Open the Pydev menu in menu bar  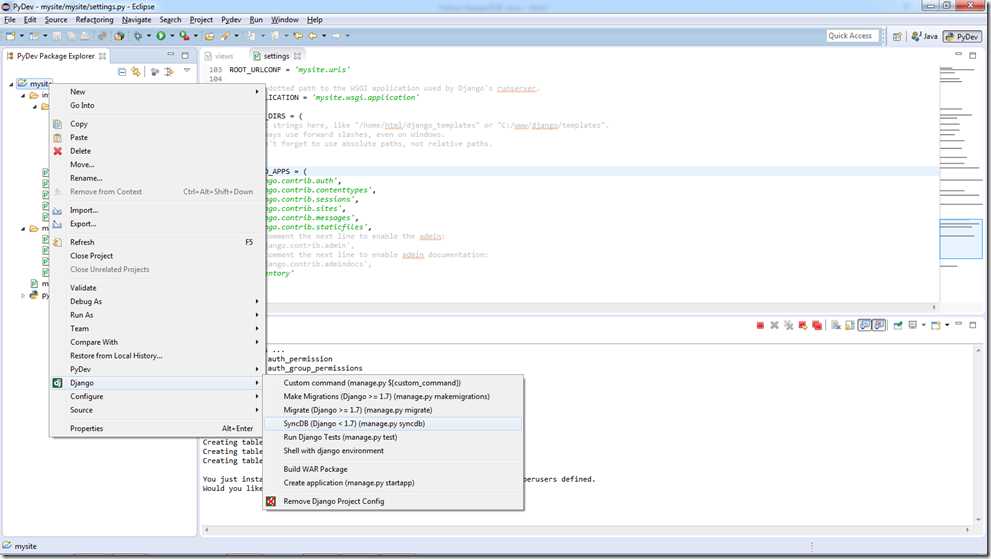coord(231,20)
